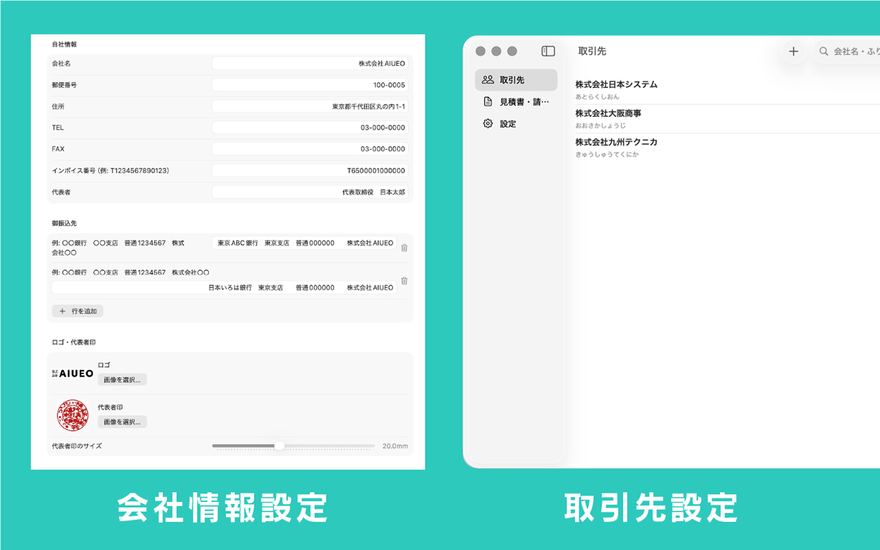
Task: Delete the 日本いろは銀行 bank row with trash icon
Action: pos(404,281)
